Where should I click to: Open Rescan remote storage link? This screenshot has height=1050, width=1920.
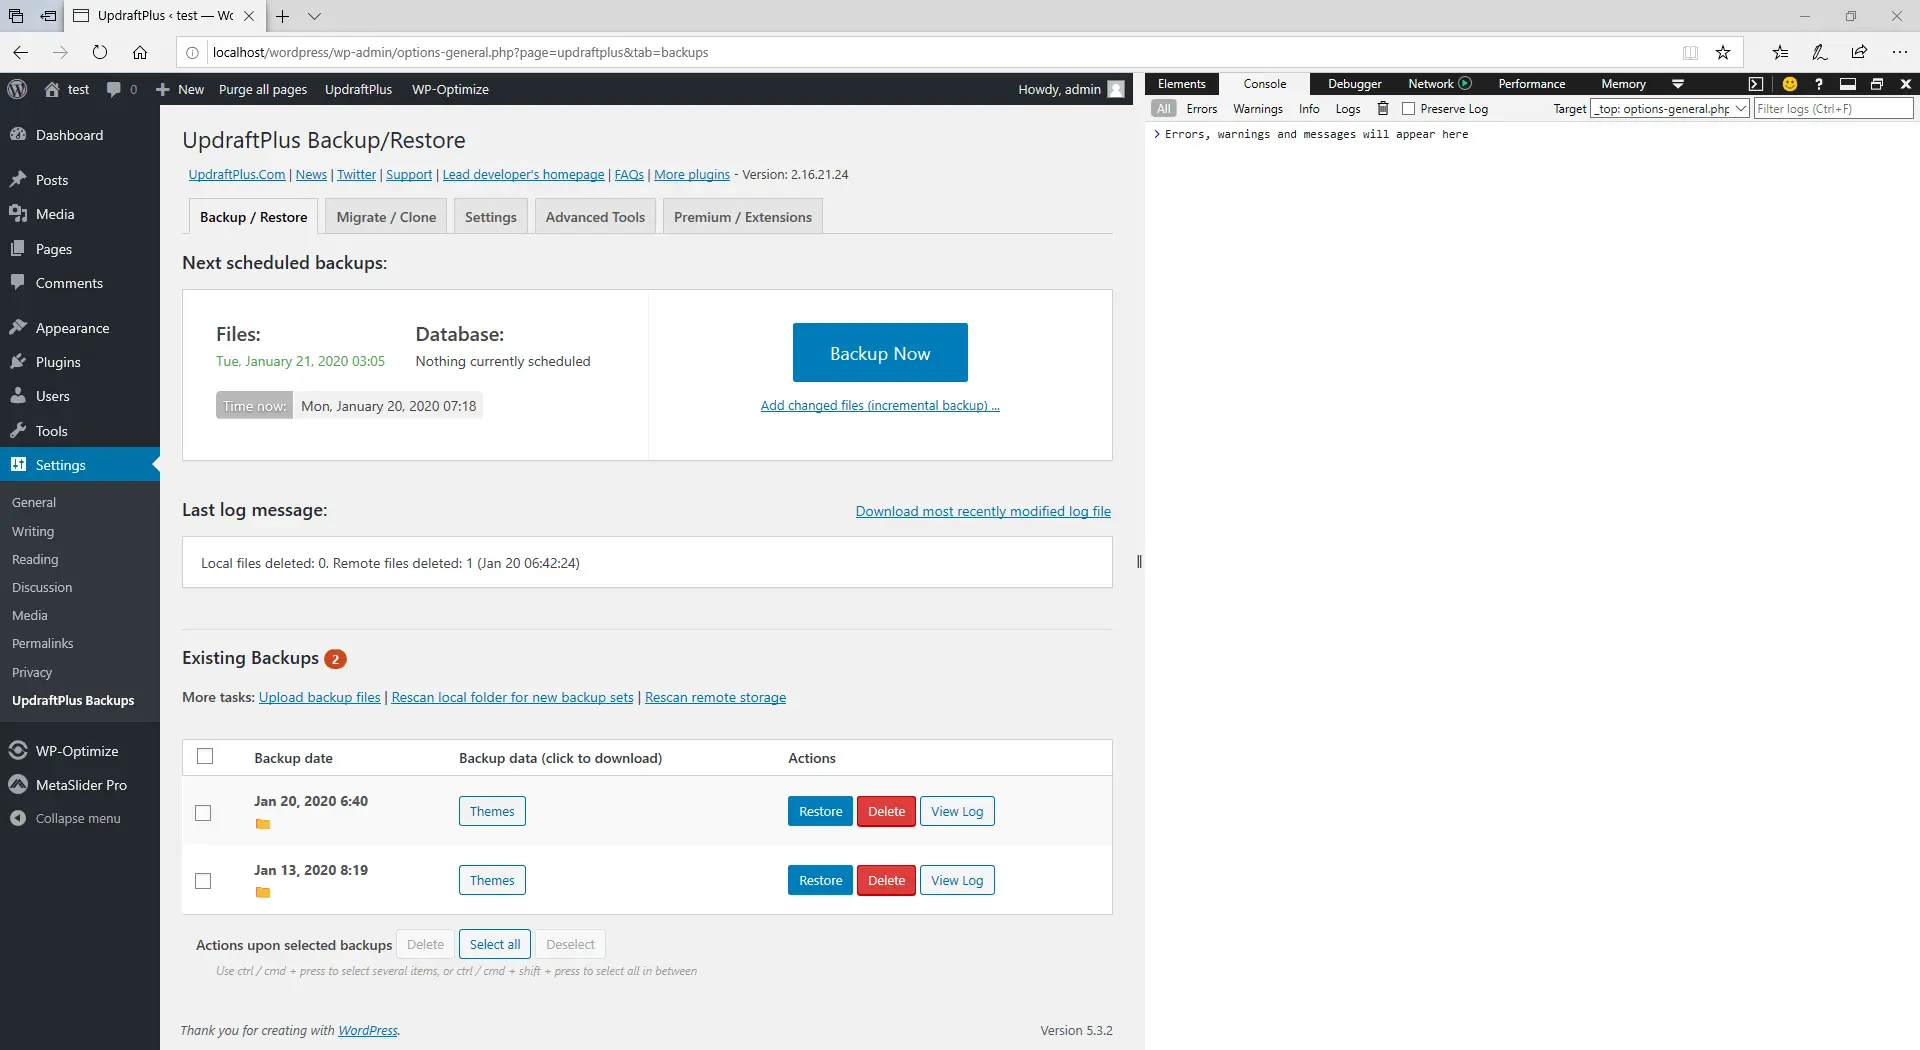(x=715, y=697)
